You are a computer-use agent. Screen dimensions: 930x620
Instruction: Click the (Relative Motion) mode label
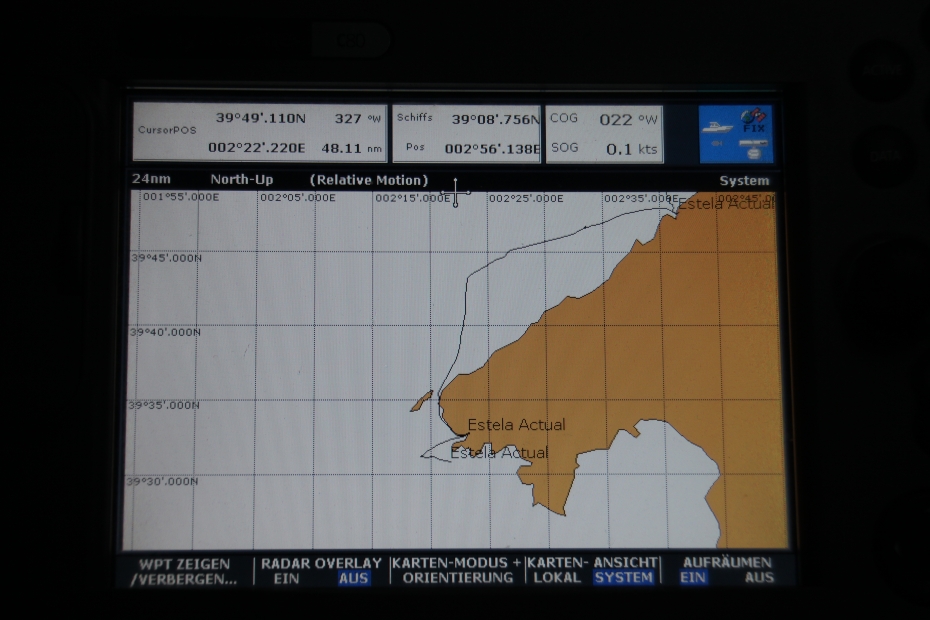coord(368,180)
